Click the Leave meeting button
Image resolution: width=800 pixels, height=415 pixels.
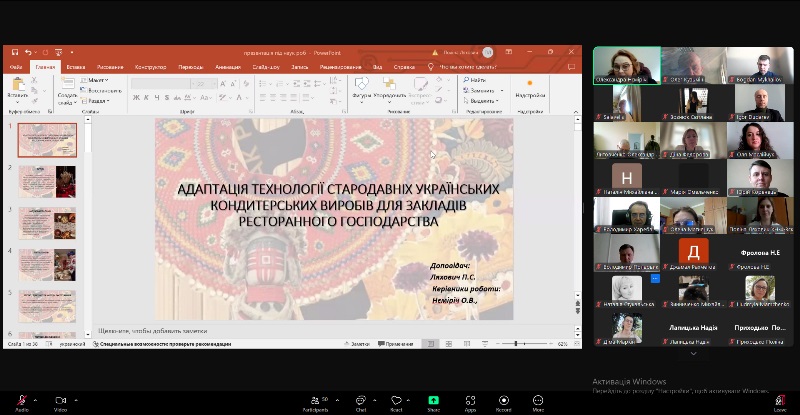click(779, 400)
